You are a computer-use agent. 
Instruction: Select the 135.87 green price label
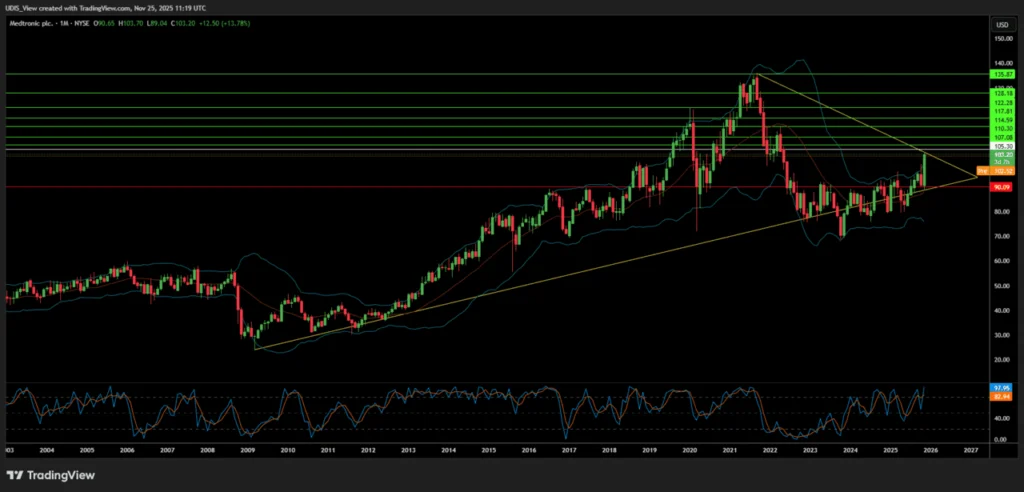(x=1002, y=74)
